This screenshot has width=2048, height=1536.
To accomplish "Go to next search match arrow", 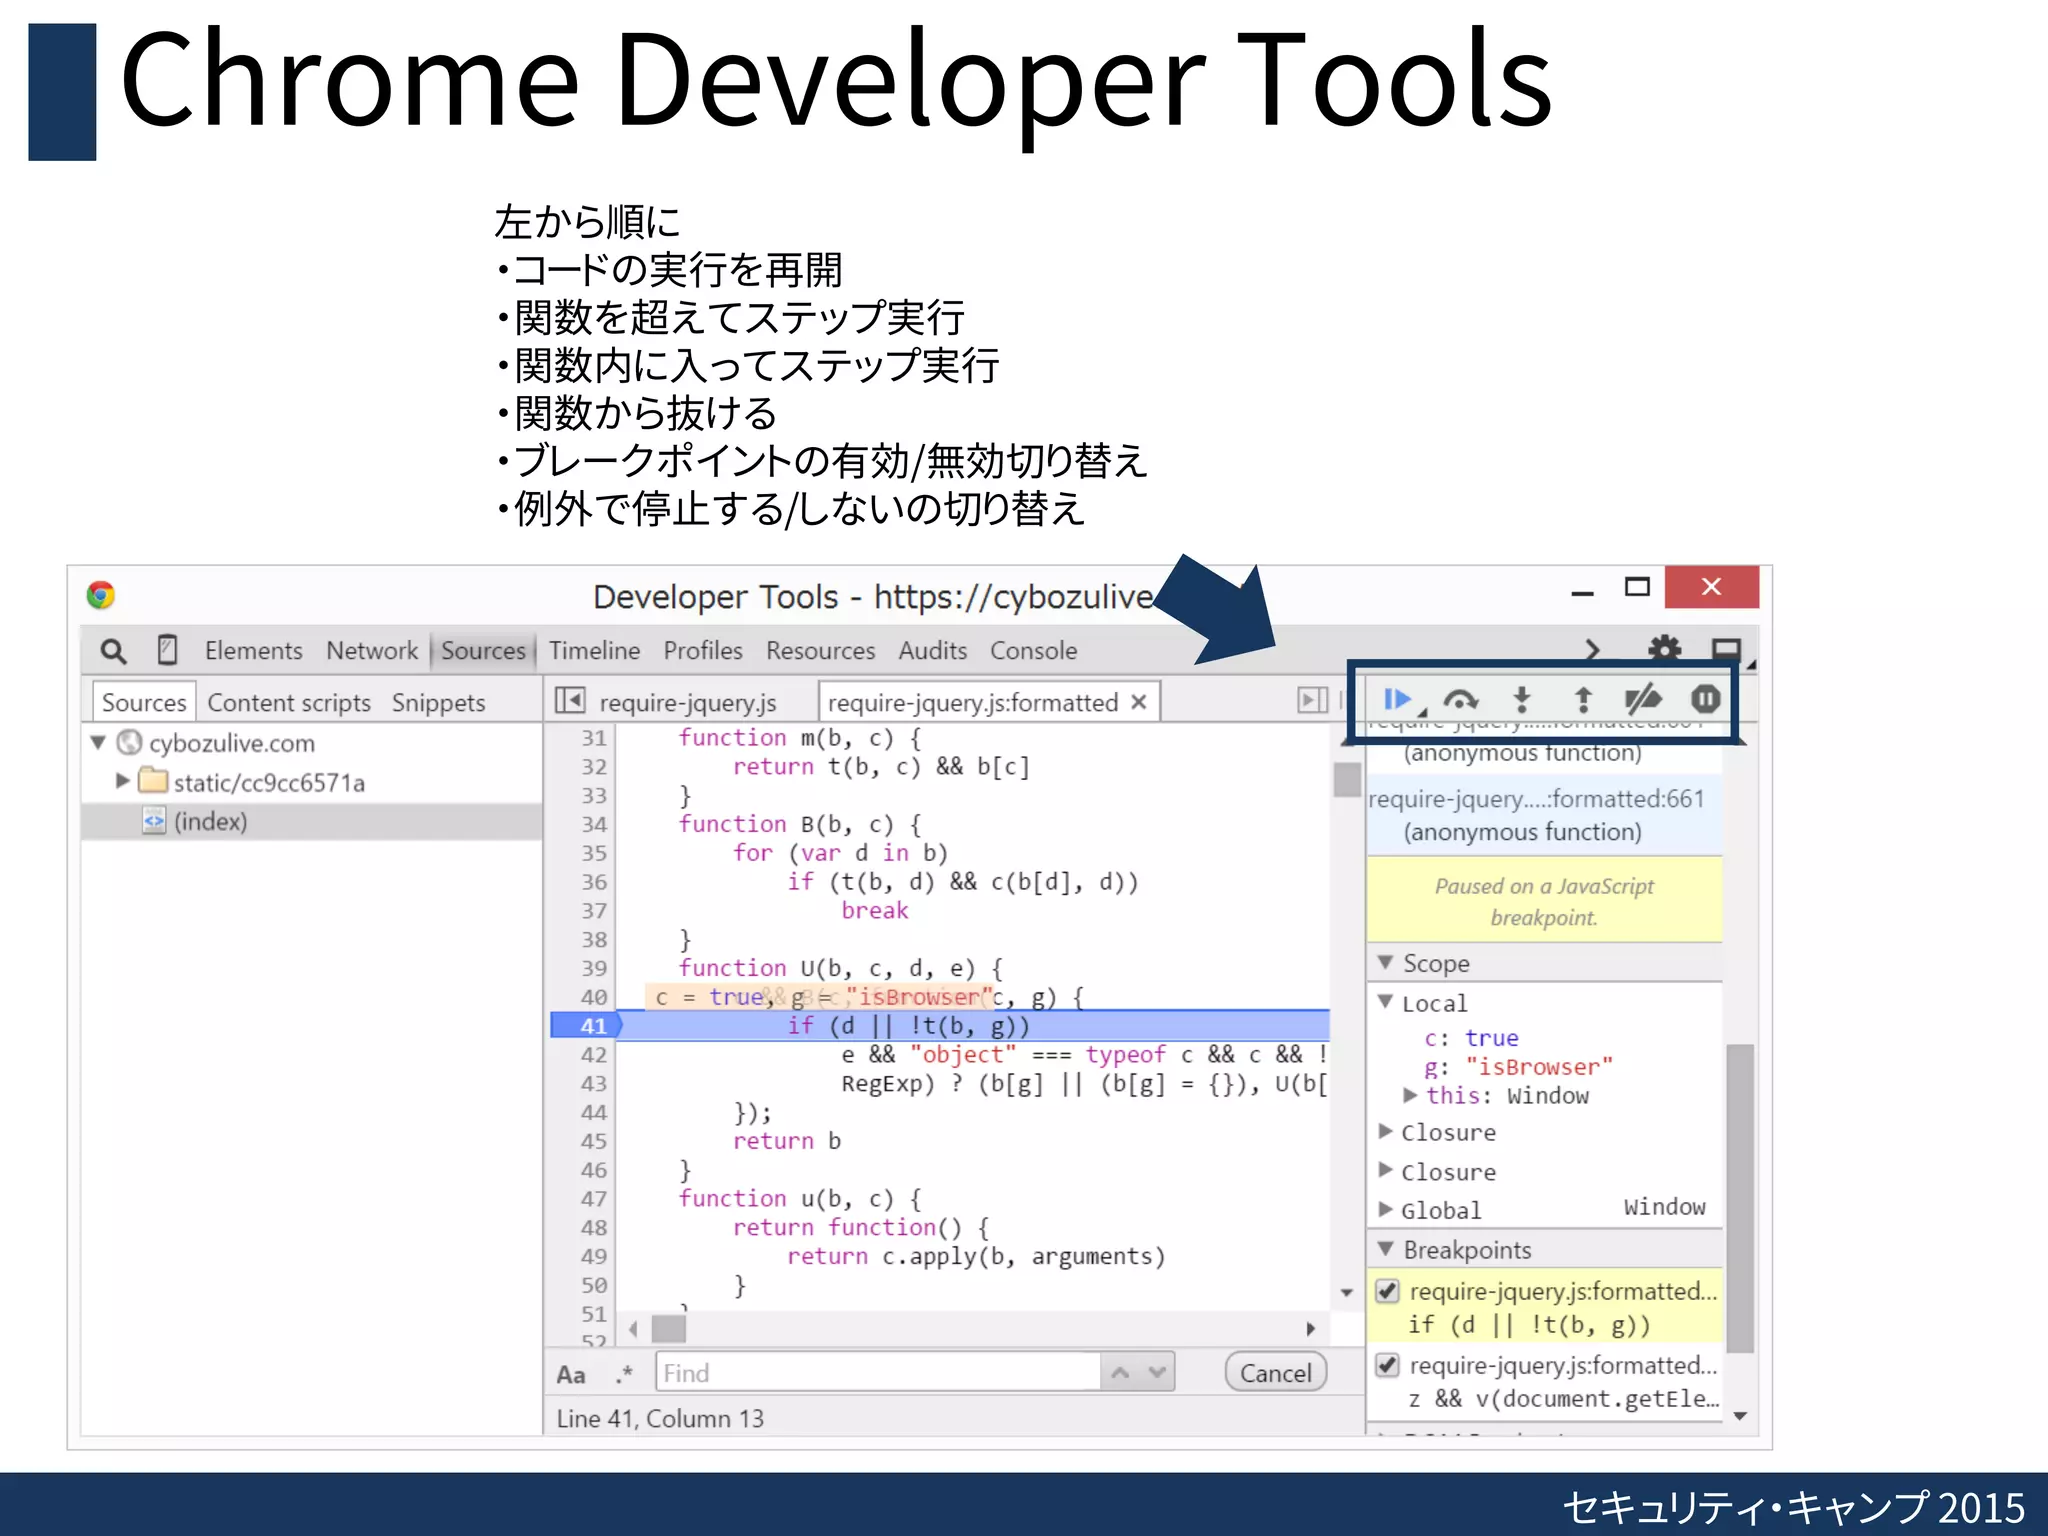I will [x=1156, y=1373].
